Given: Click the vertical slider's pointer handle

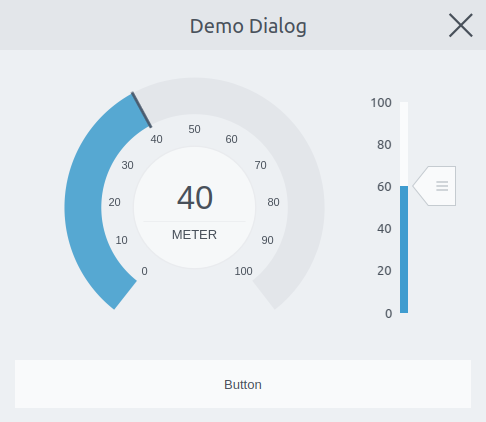Looking at the screenshot, I should pyautogui.click(x=434, y=186).
